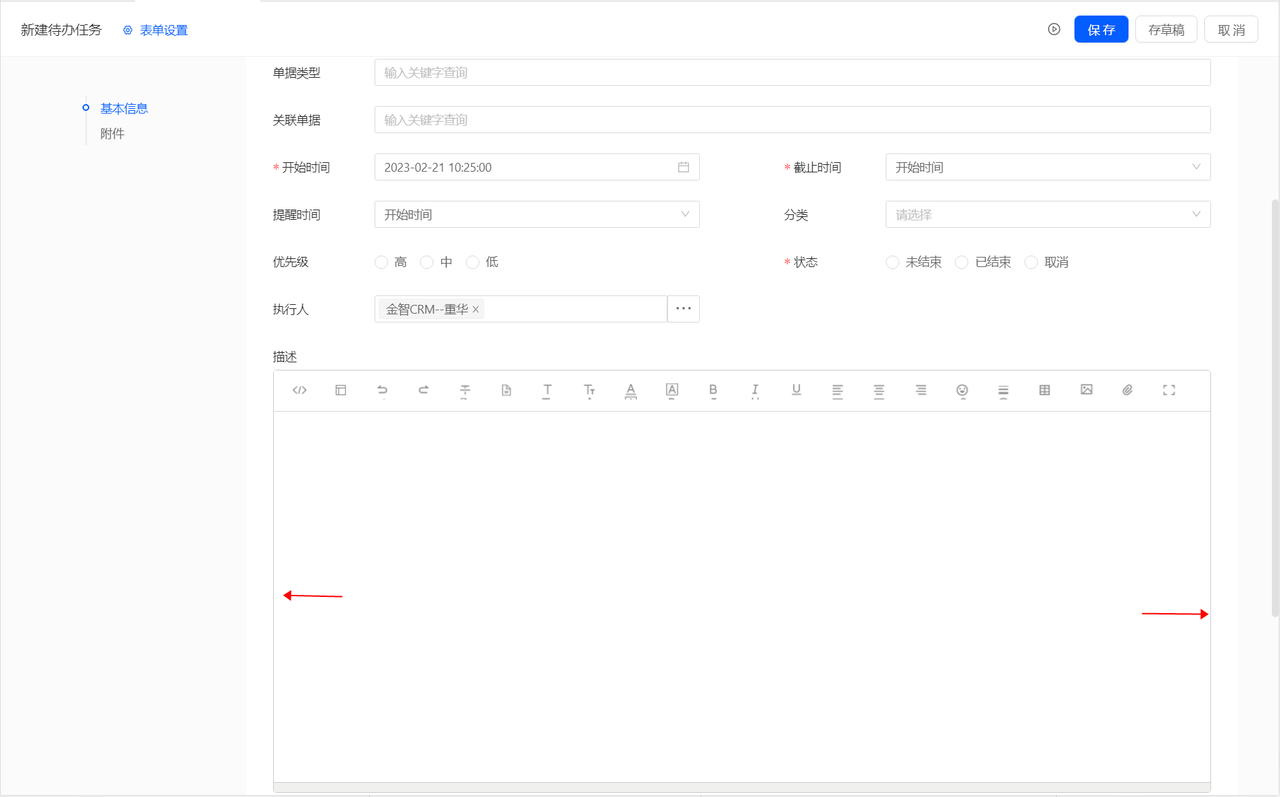Choose text color in editor toolbar
Screen dimensions: 1280x797
pos(631,390)
